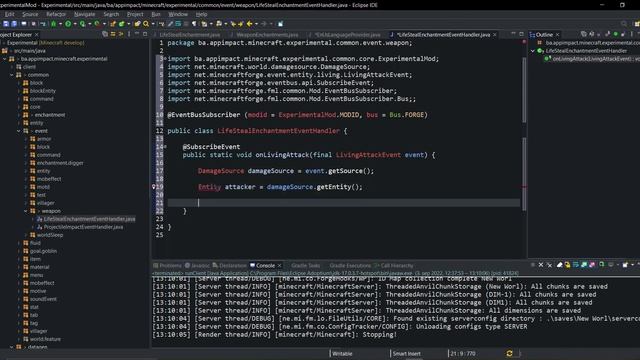
Task: Toggle Scroll Lock in Console toolbar
Action: [x=568, y=265]
